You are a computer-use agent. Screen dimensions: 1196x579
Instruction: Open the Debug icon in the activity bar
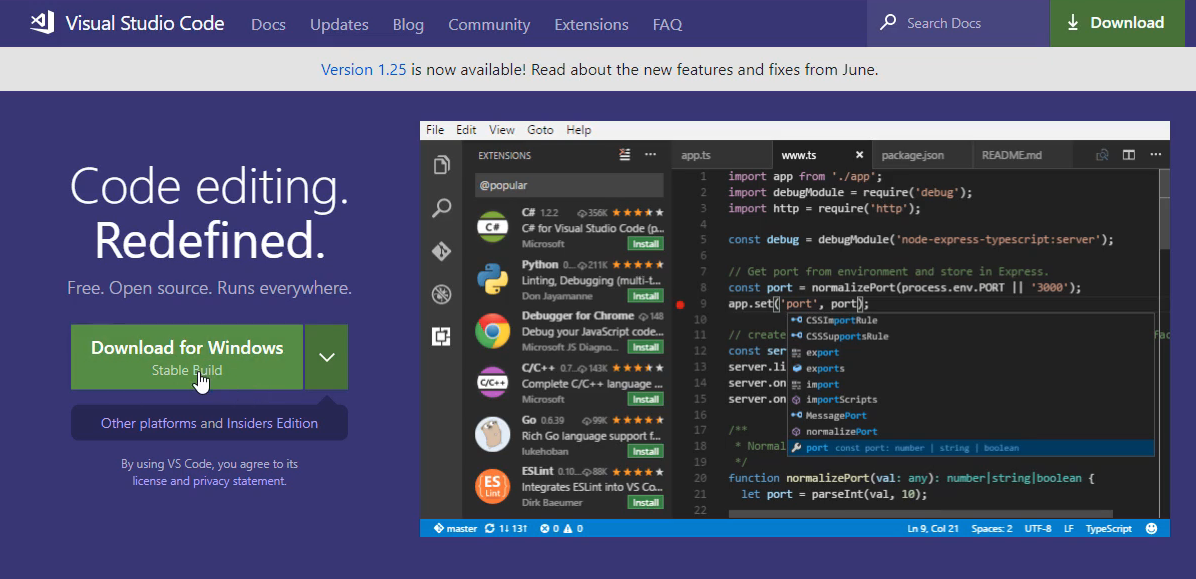pos(442,294)
